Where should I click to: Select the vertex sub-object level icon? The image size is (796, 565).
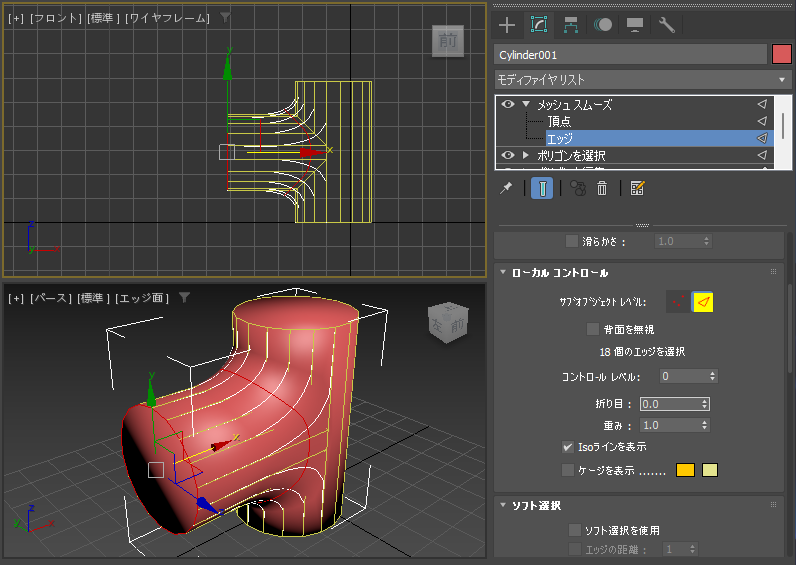tap(678, 302)
